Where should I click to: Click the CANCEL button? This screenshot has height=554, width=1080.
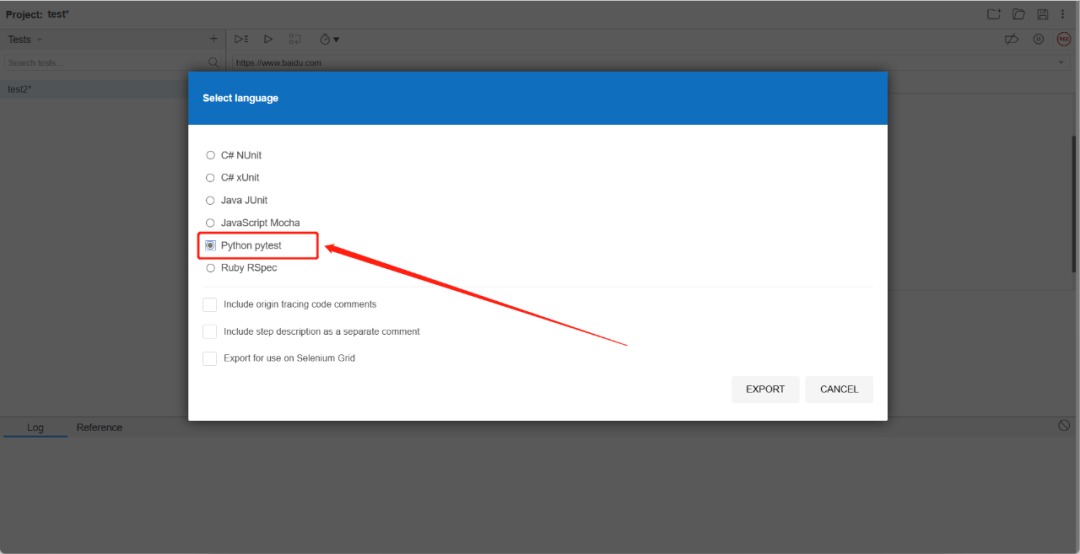coord(839,389)
